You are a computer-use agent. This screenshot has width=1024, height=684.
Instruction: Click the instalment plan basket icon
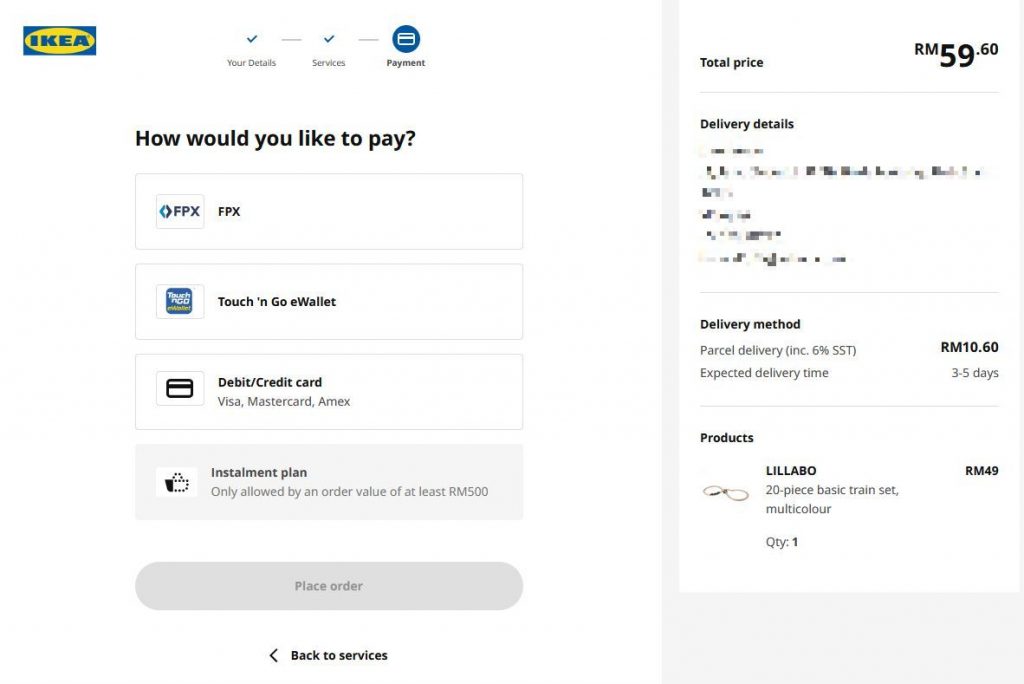[176, 482]
